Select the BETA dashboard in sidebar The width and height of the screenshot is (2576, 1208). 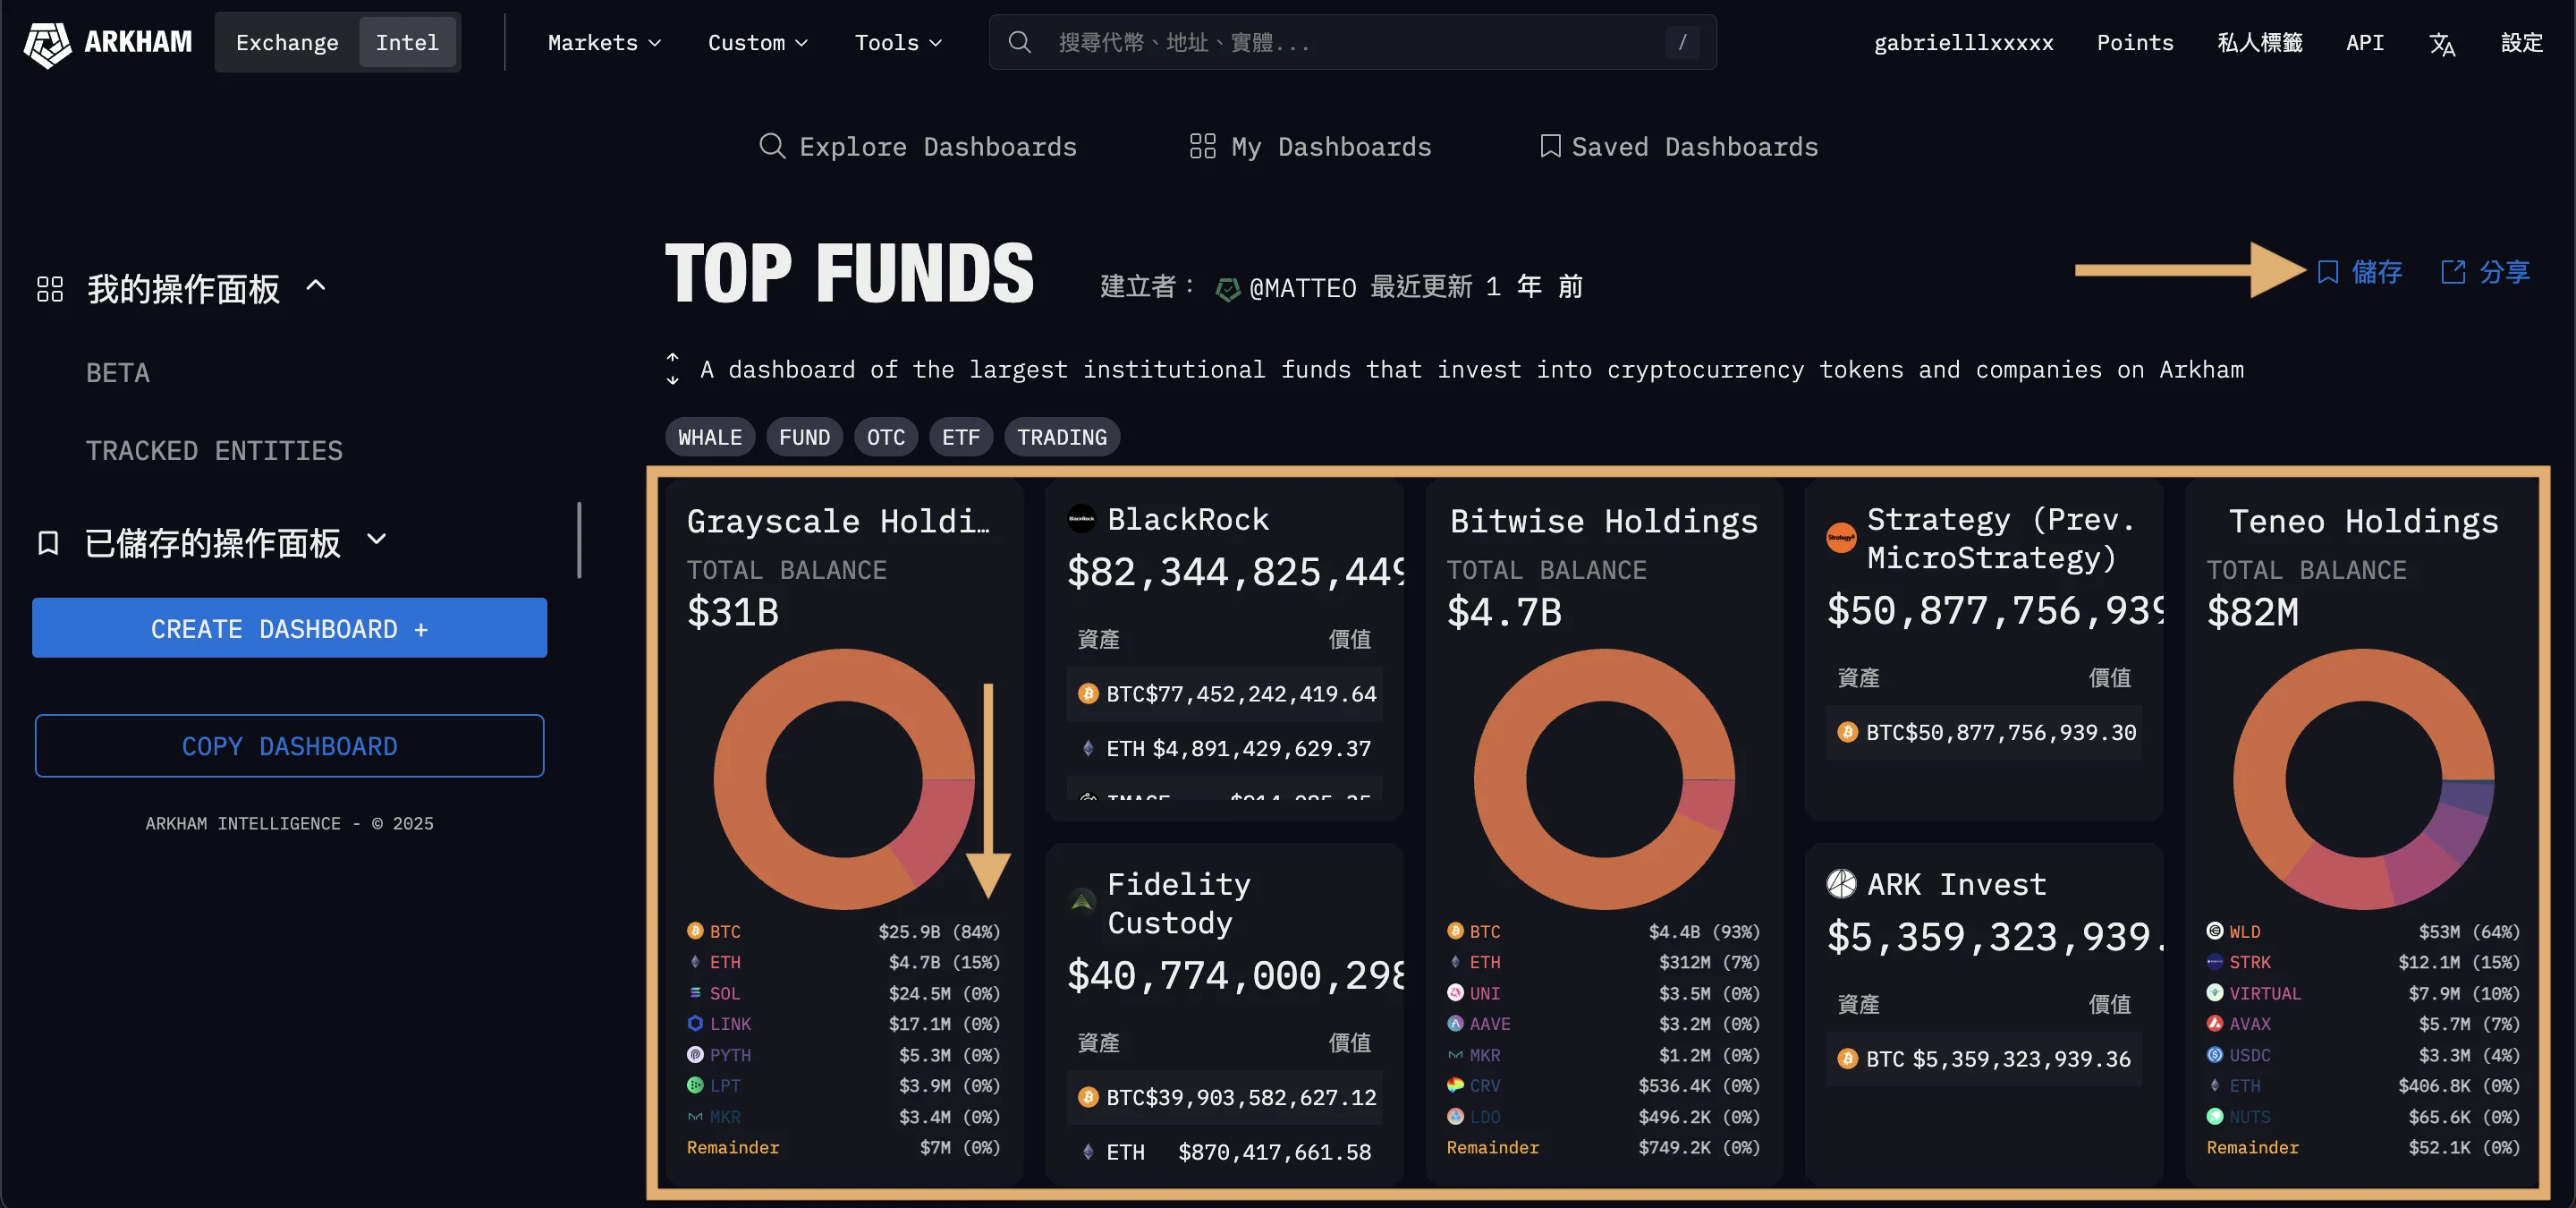(118, 373)
